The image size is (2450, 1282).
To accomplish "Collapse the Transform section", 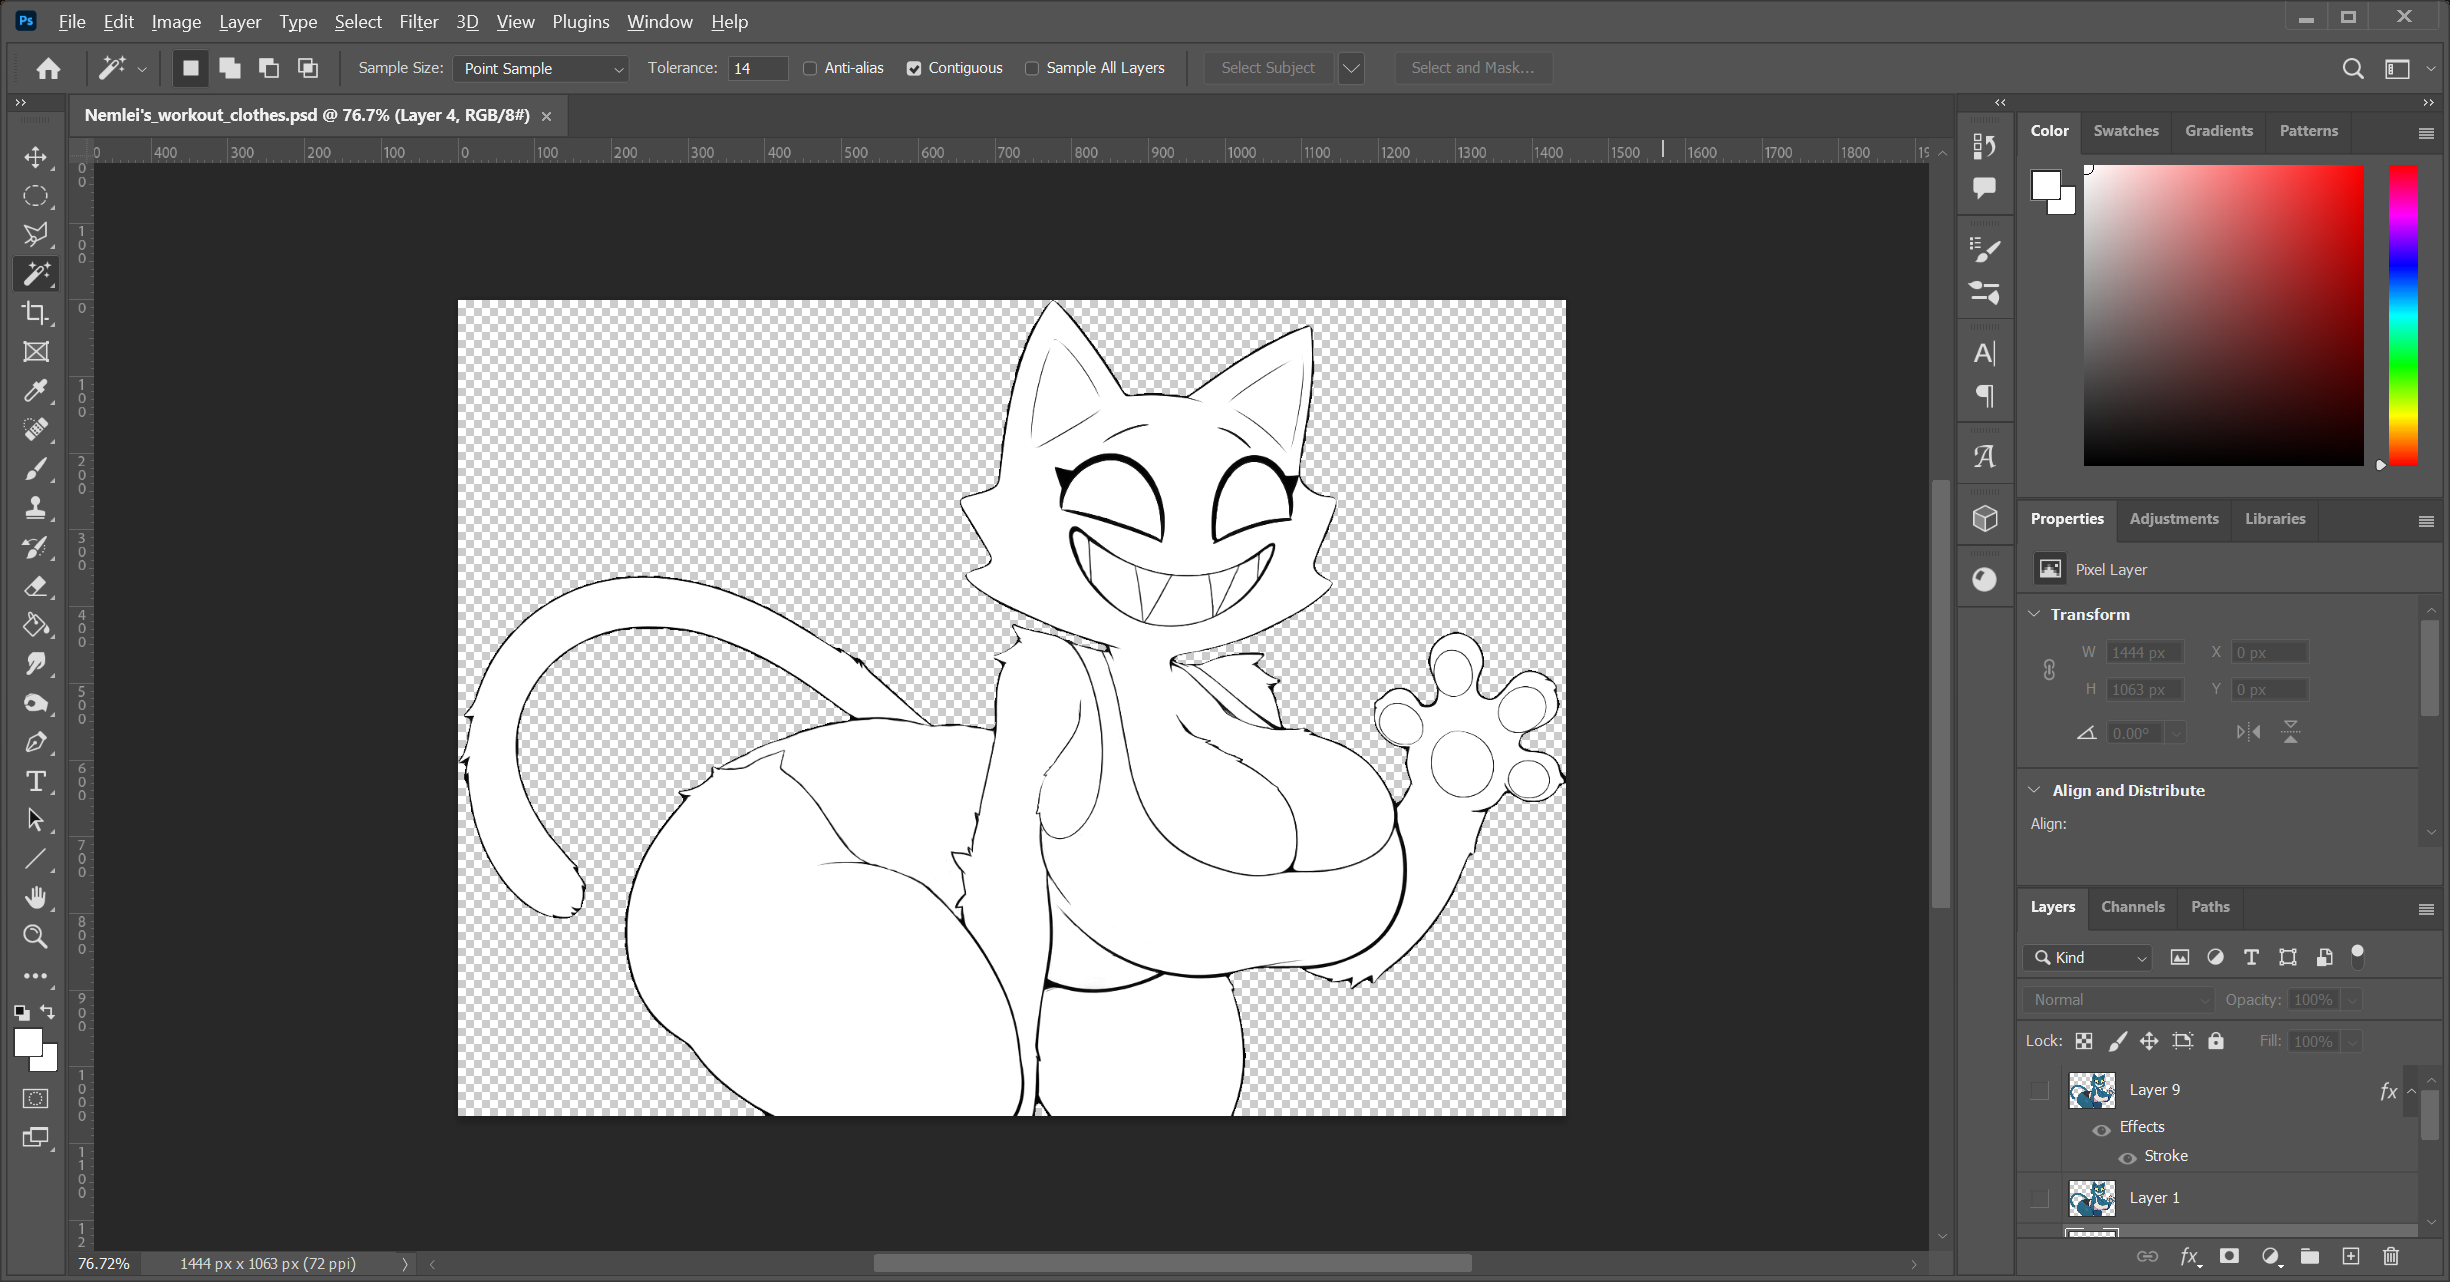I will coord(2034,614).
